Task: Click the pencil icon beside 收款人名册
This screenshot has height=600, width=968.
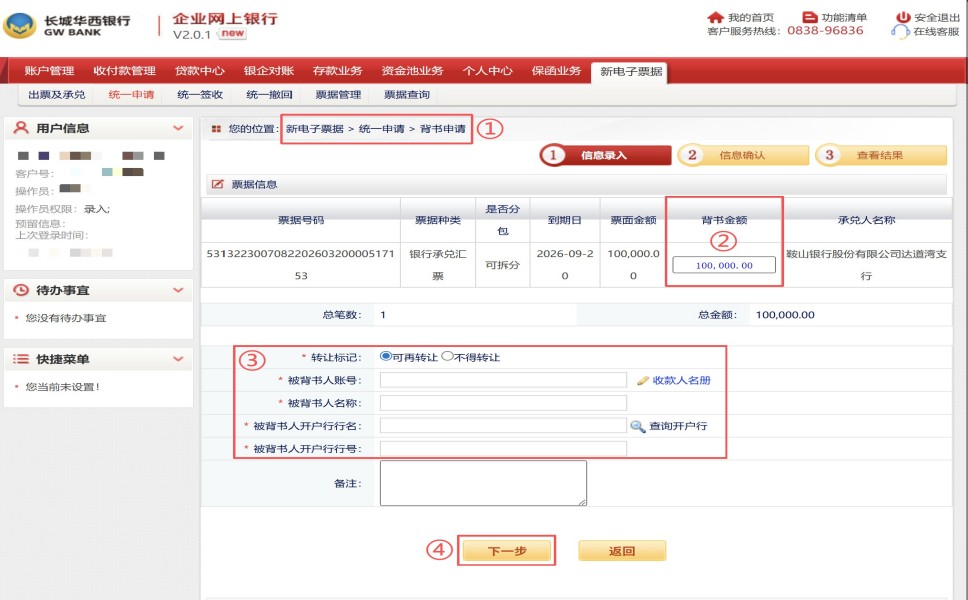Action: [643, 380]
